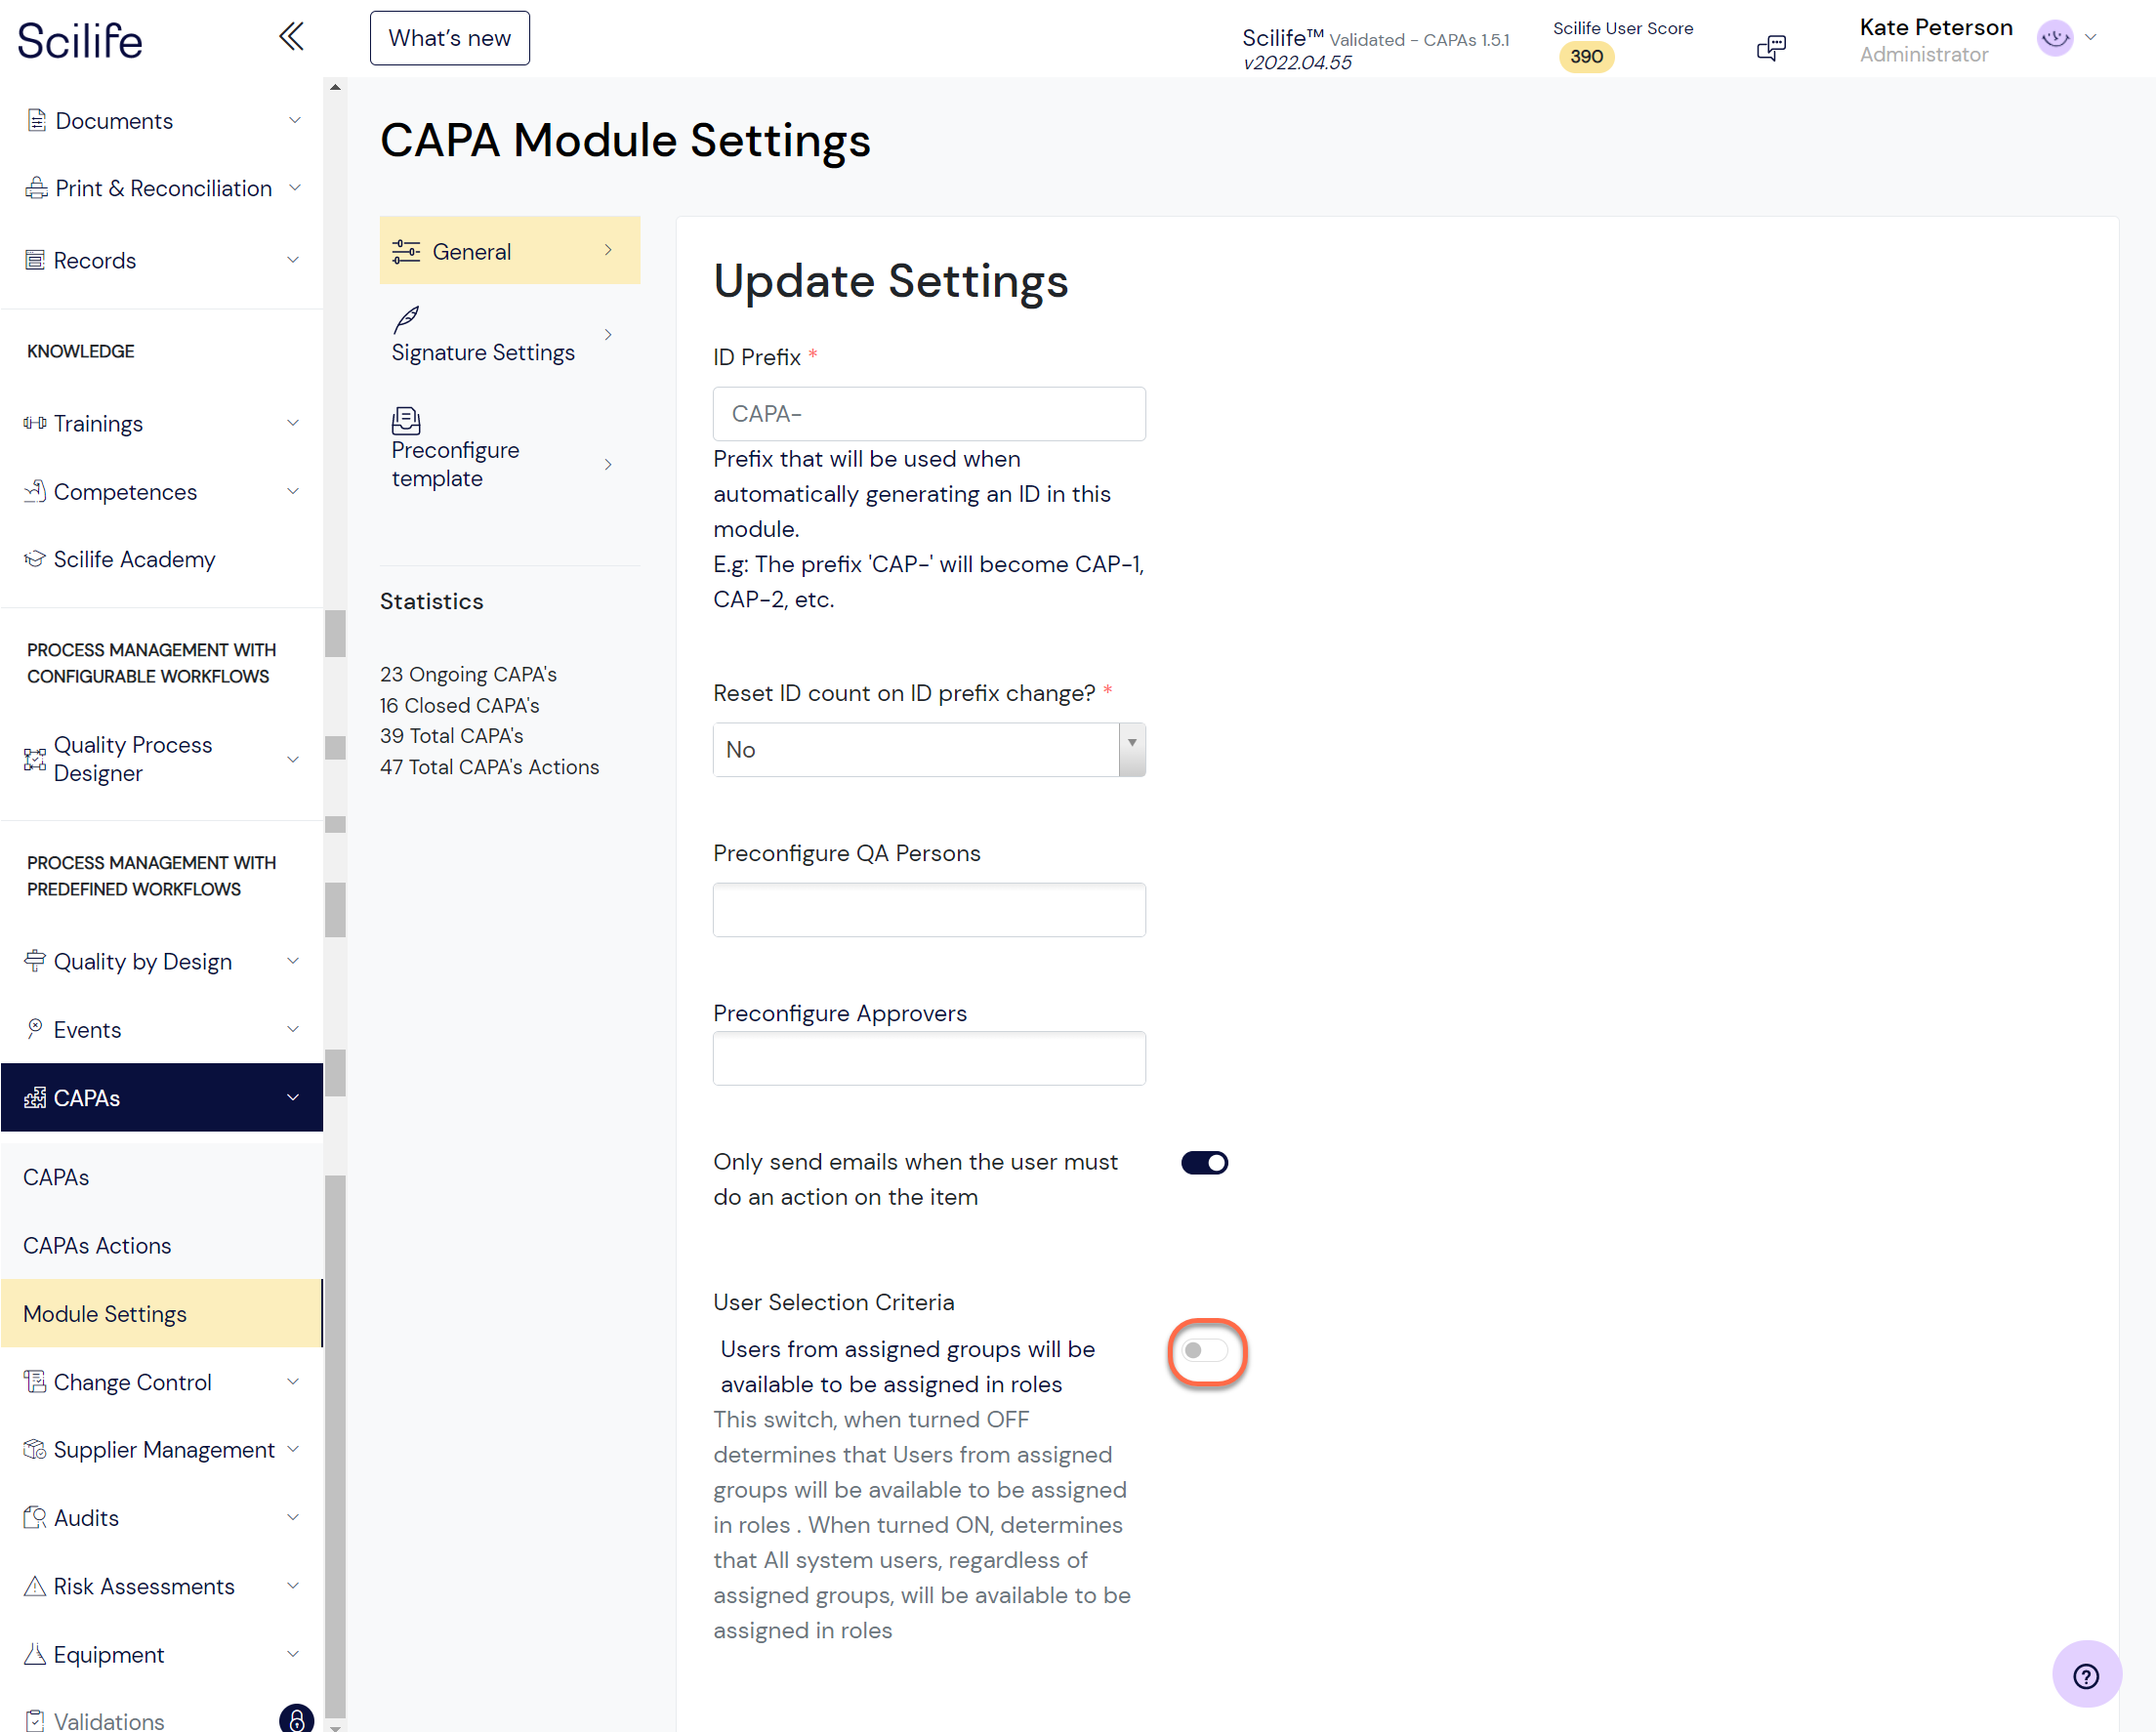The image size is (2156, 1732).
Task: Open the CAPAs Actions submenu item
Action: coord(162,1246)
